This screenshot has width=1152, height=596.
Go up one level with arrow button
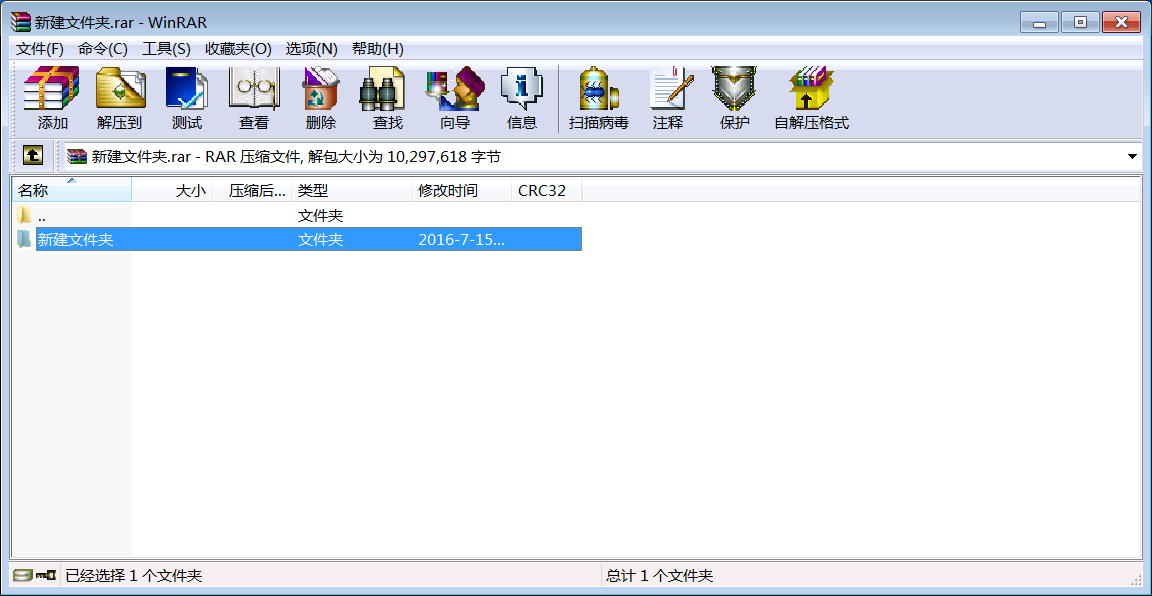[33, 155]
